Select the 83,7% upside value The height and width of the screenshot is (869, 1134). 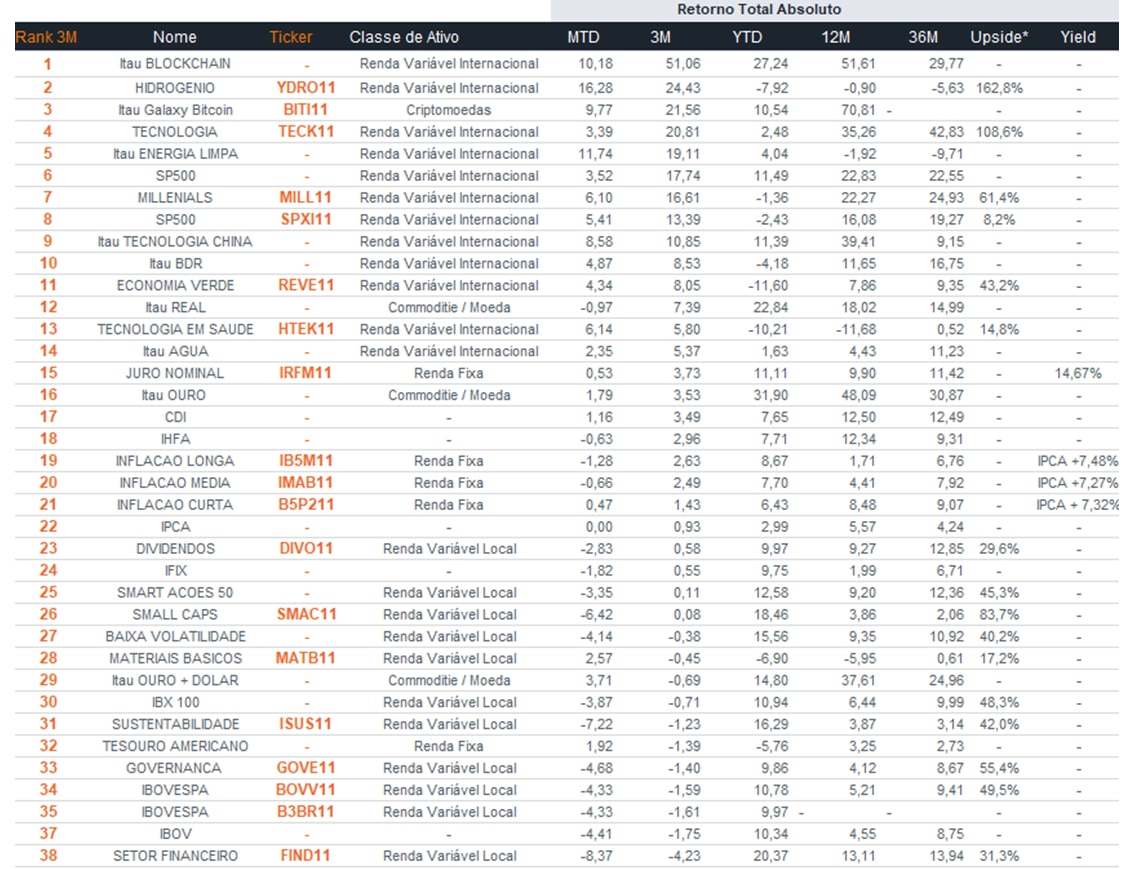pos(999,614)
